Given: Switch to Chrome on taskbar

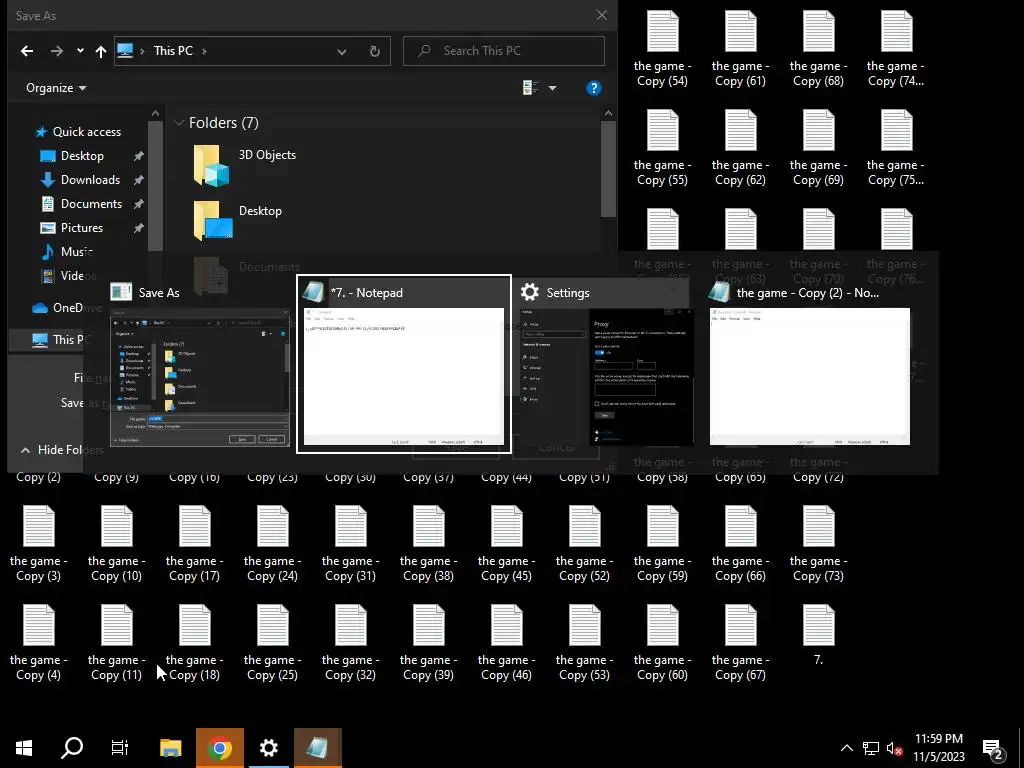Looking at the screenshot, I should (220, 748).
